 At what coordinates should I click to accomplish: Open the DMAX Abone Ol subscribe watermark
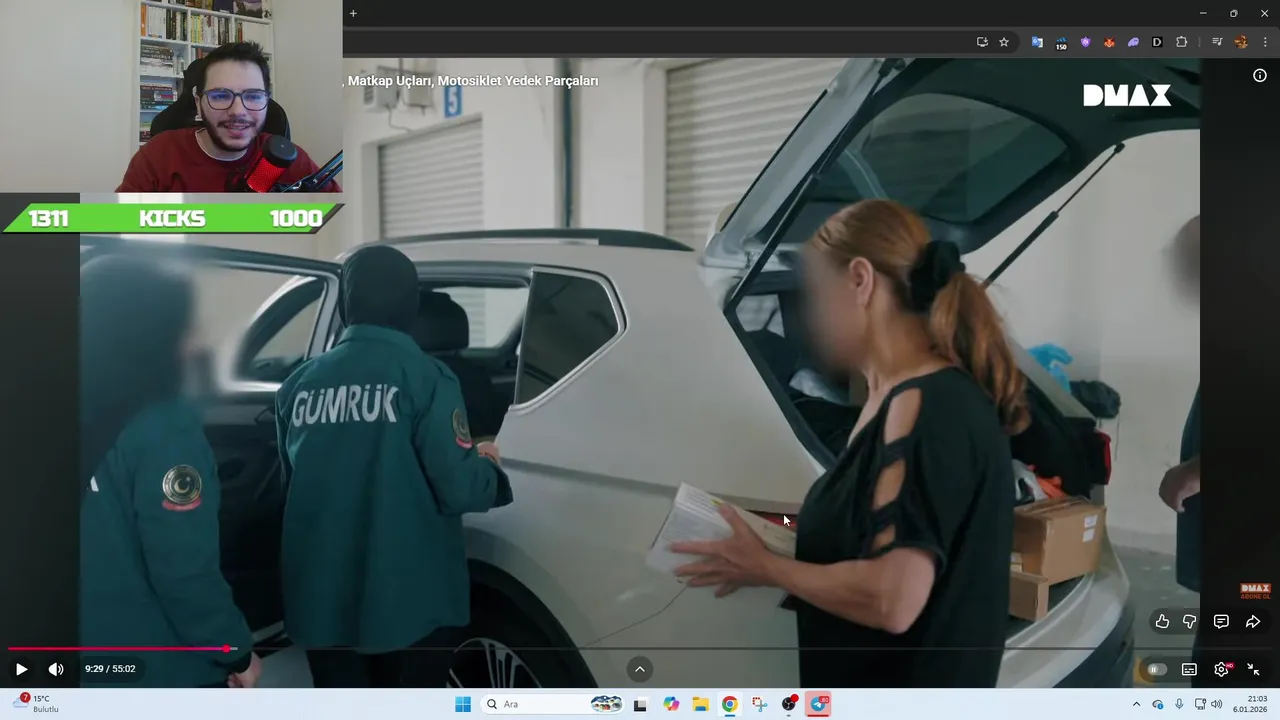(x=1255, y=591)
